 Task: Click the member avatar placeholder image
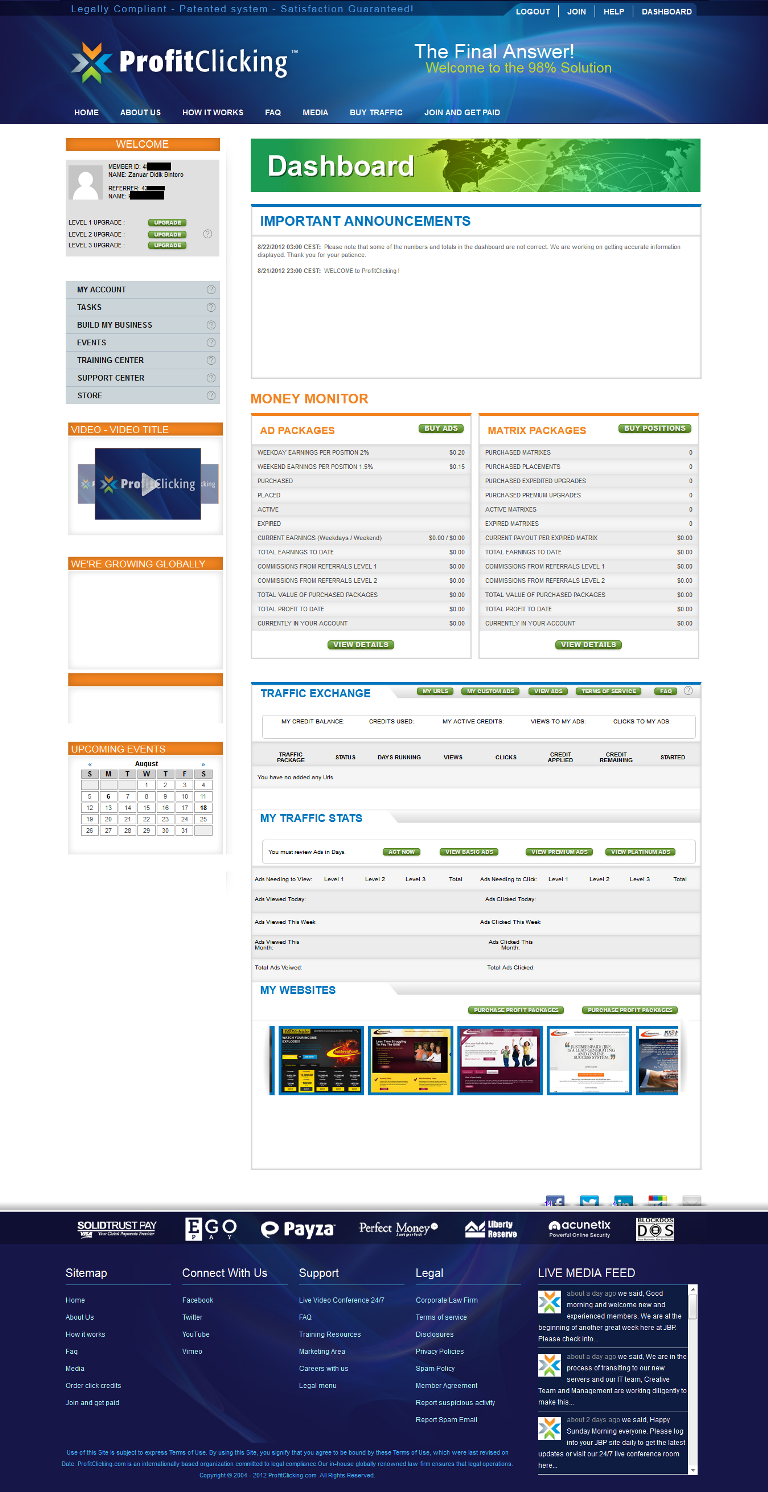point(86,182)
